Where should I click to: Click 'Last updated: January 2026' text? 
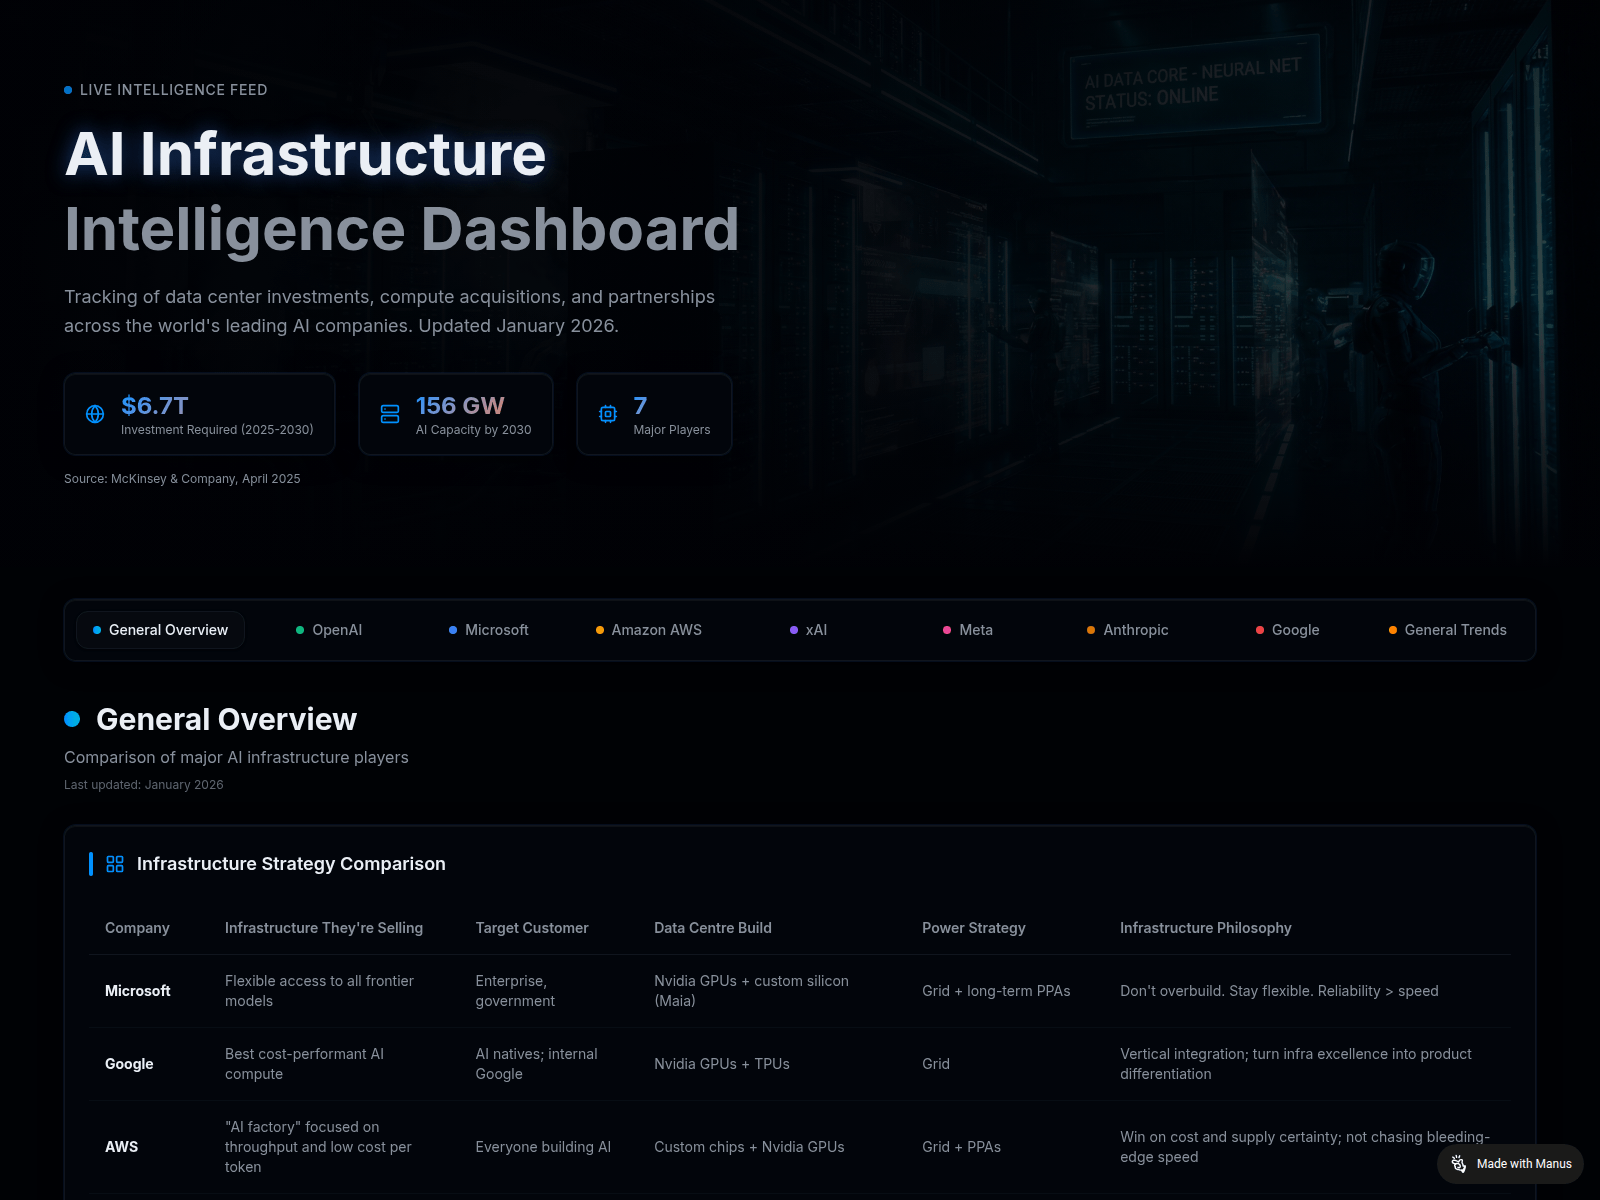(x=144, y=785)
